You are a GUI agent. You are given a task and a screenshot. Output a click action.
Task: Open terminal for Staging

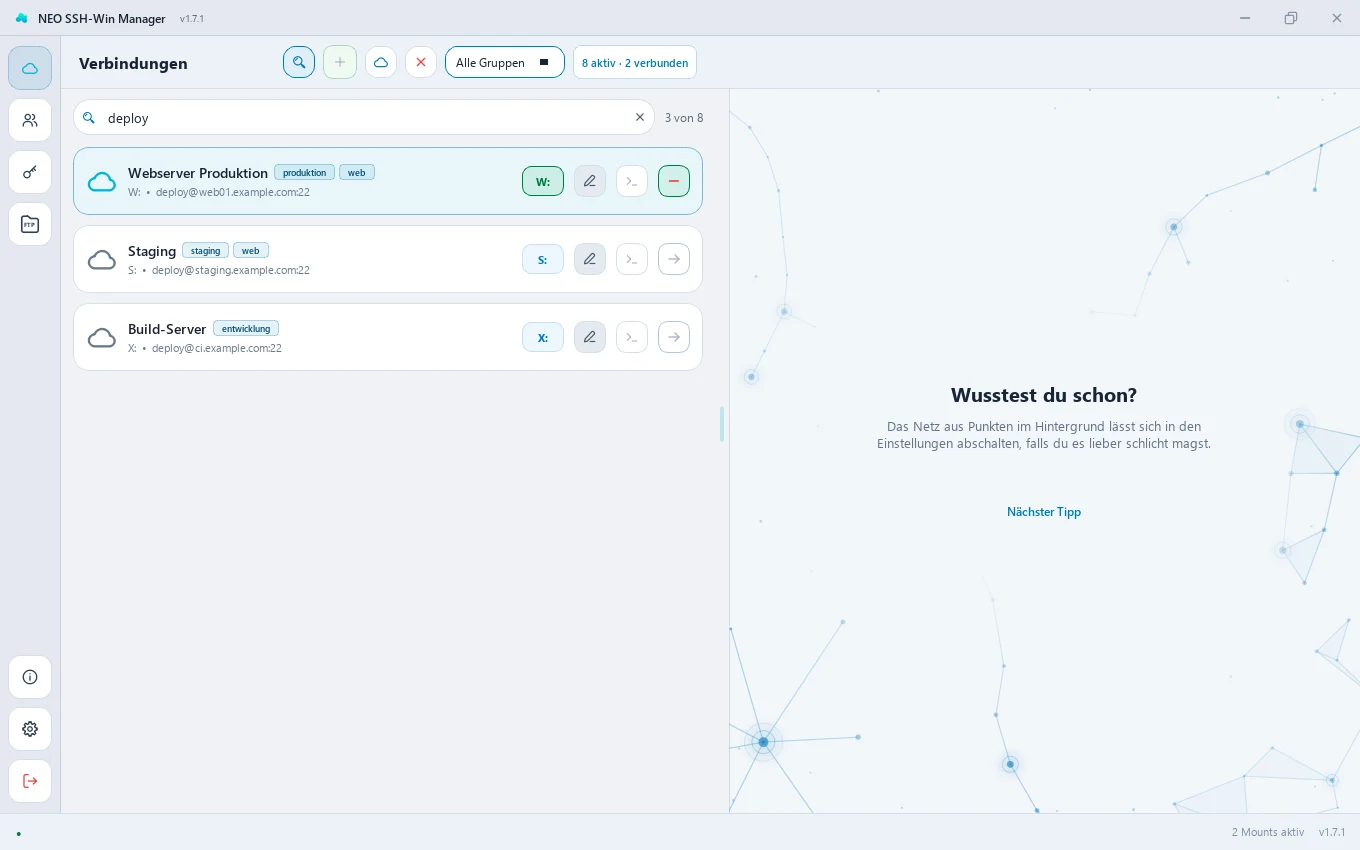(x=632, y=259)
